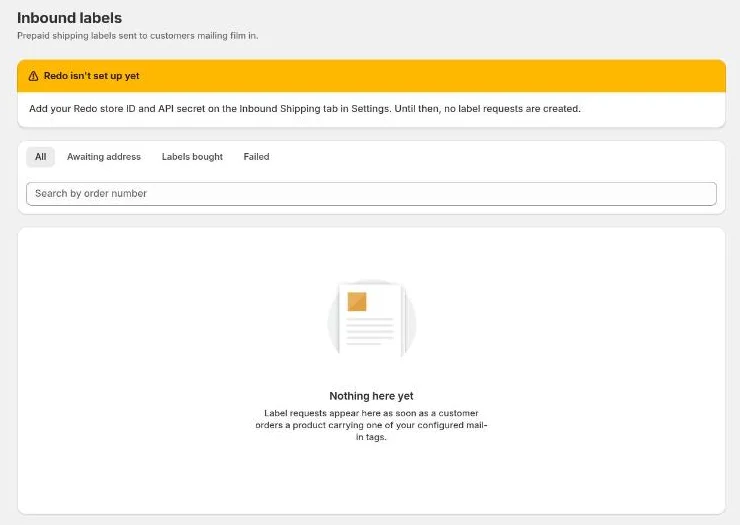Open the Labels bought tab
Screen dimensions: 740x525
[x=192, y=157]
